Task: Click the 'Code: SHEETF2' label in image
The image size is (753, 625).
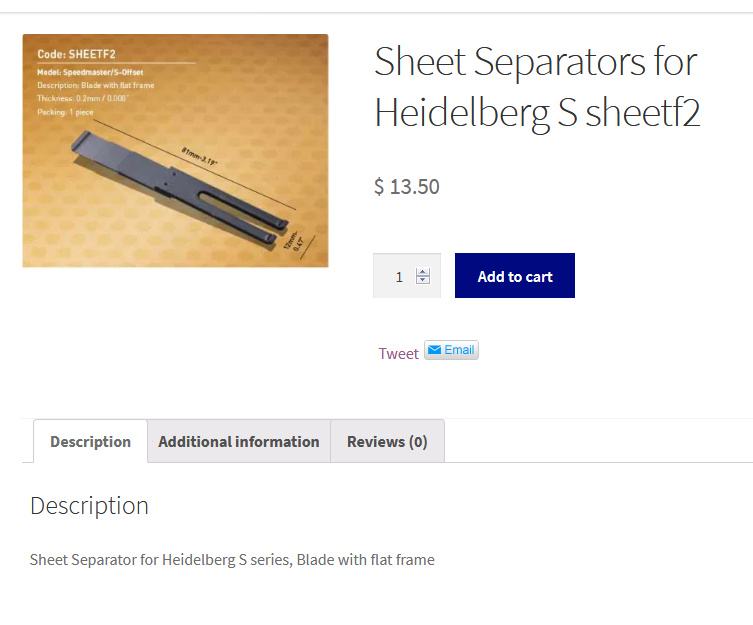Action: [x=77, y=54]
